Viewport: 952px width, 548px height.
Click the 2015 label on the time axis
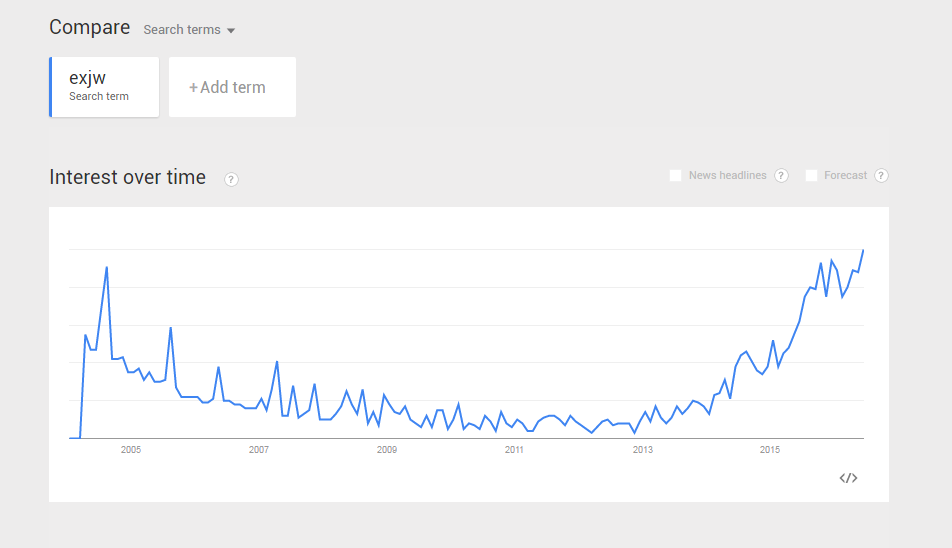pos(770,450)
